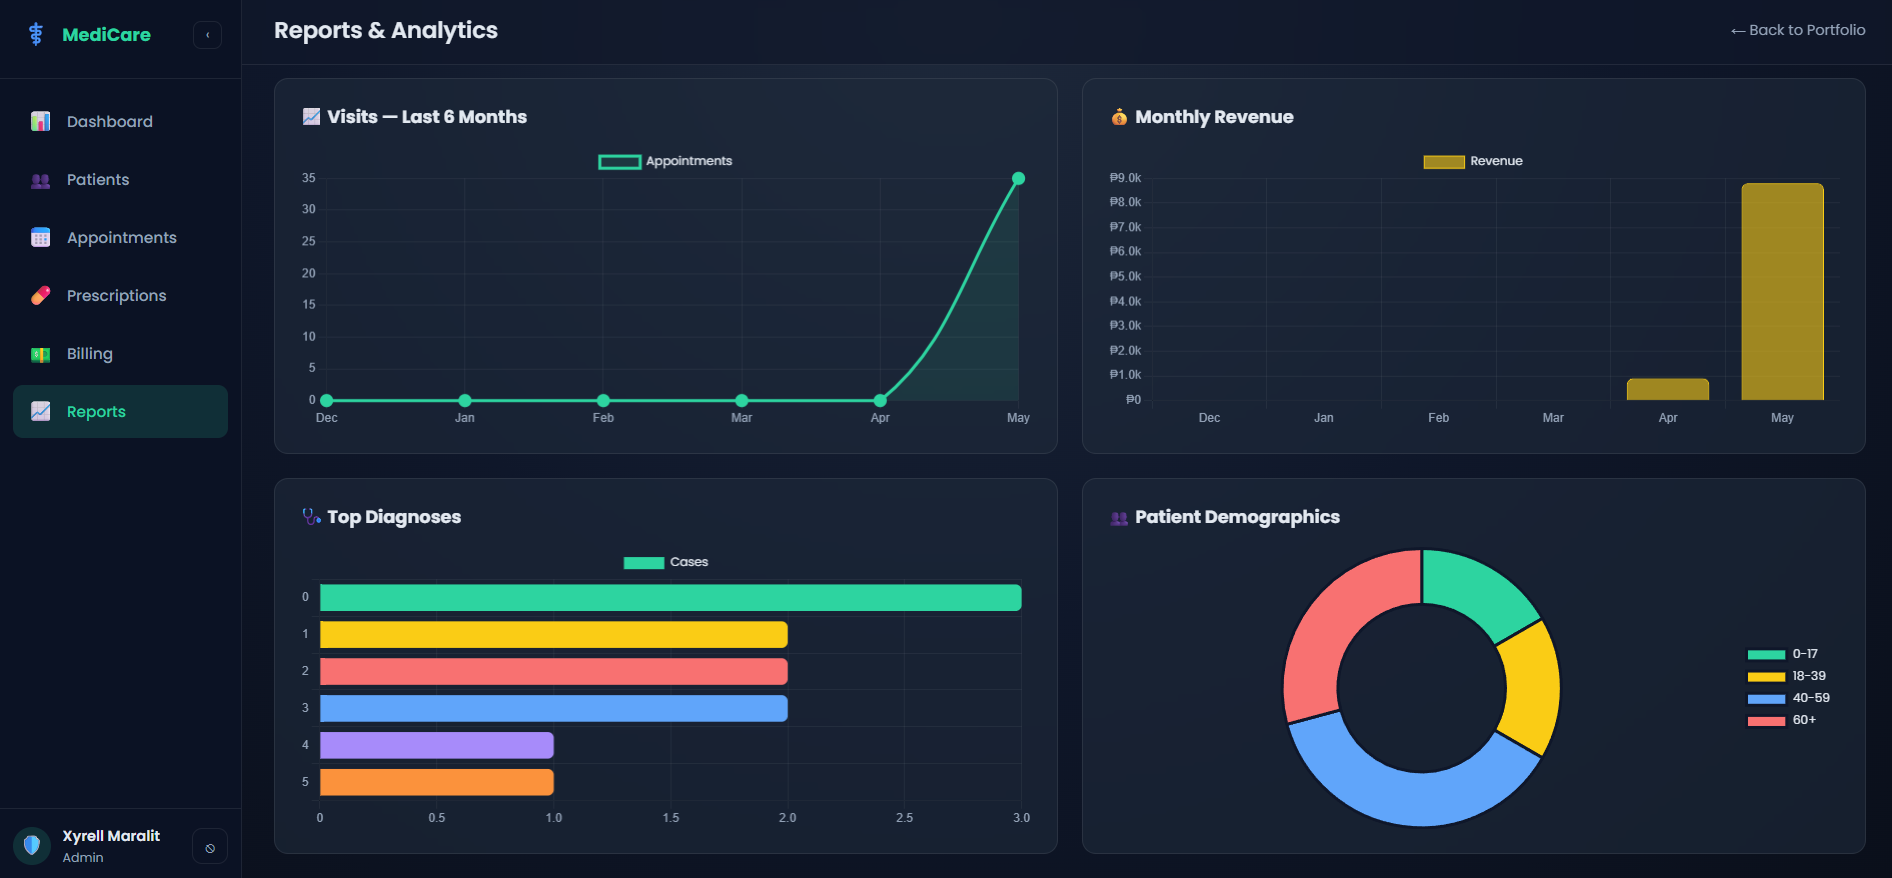Click the May revenue bar
The width and height of the screenshot is (1892, 878).
point(1782,291)
